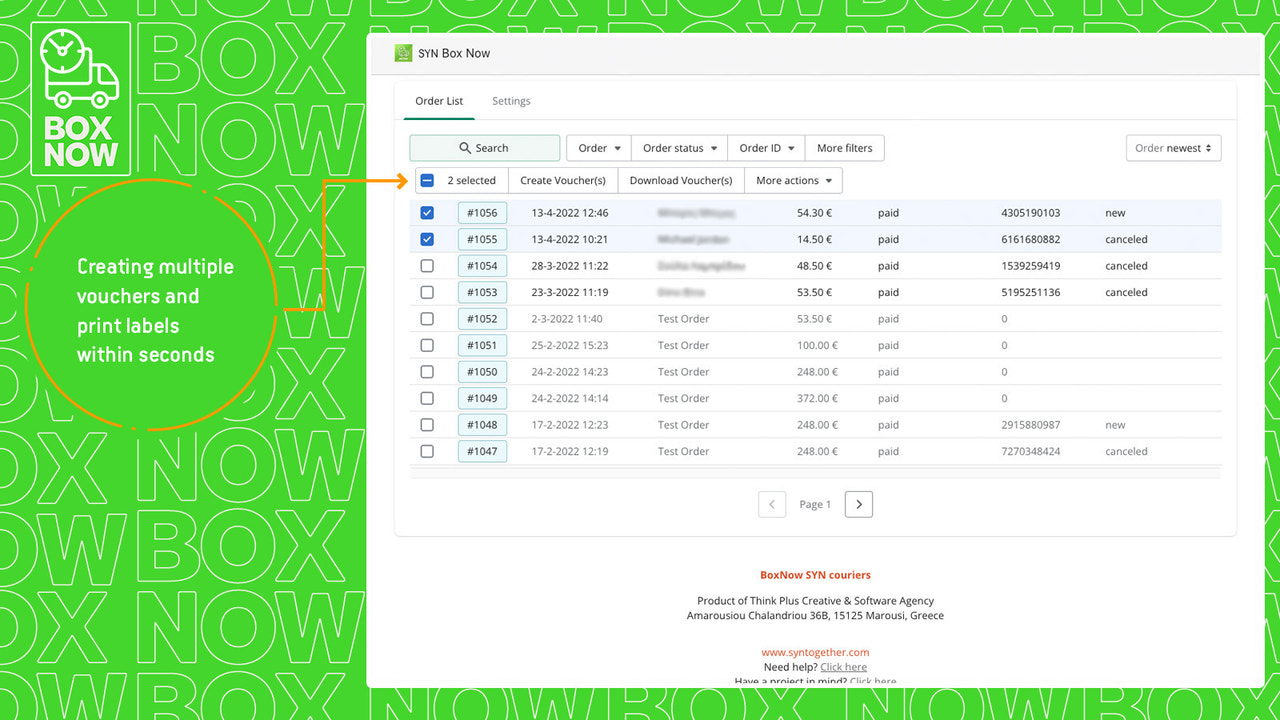
Task: Go to the next page arrow
Action: [x=859, y=504]
